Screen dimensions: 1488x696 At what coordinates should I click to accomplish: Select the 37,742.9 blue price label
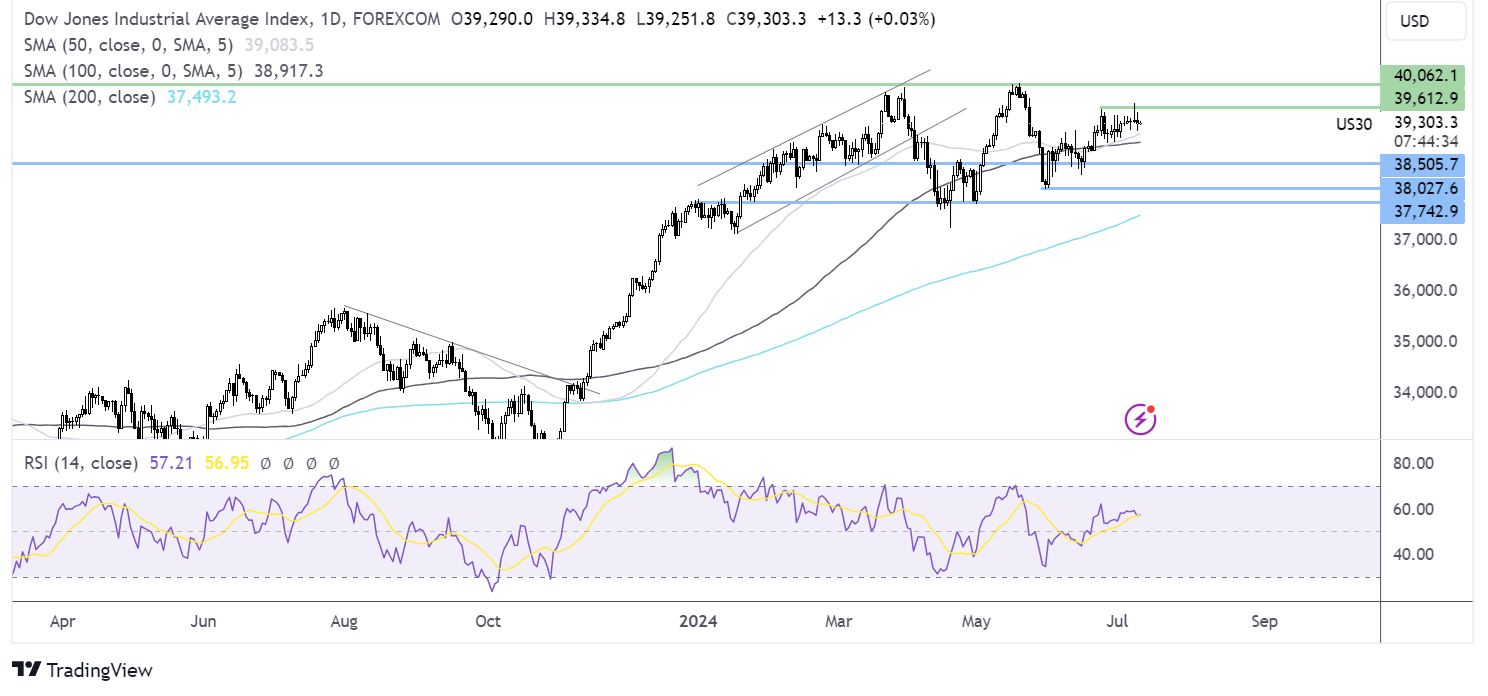(x=1422, y=212)
